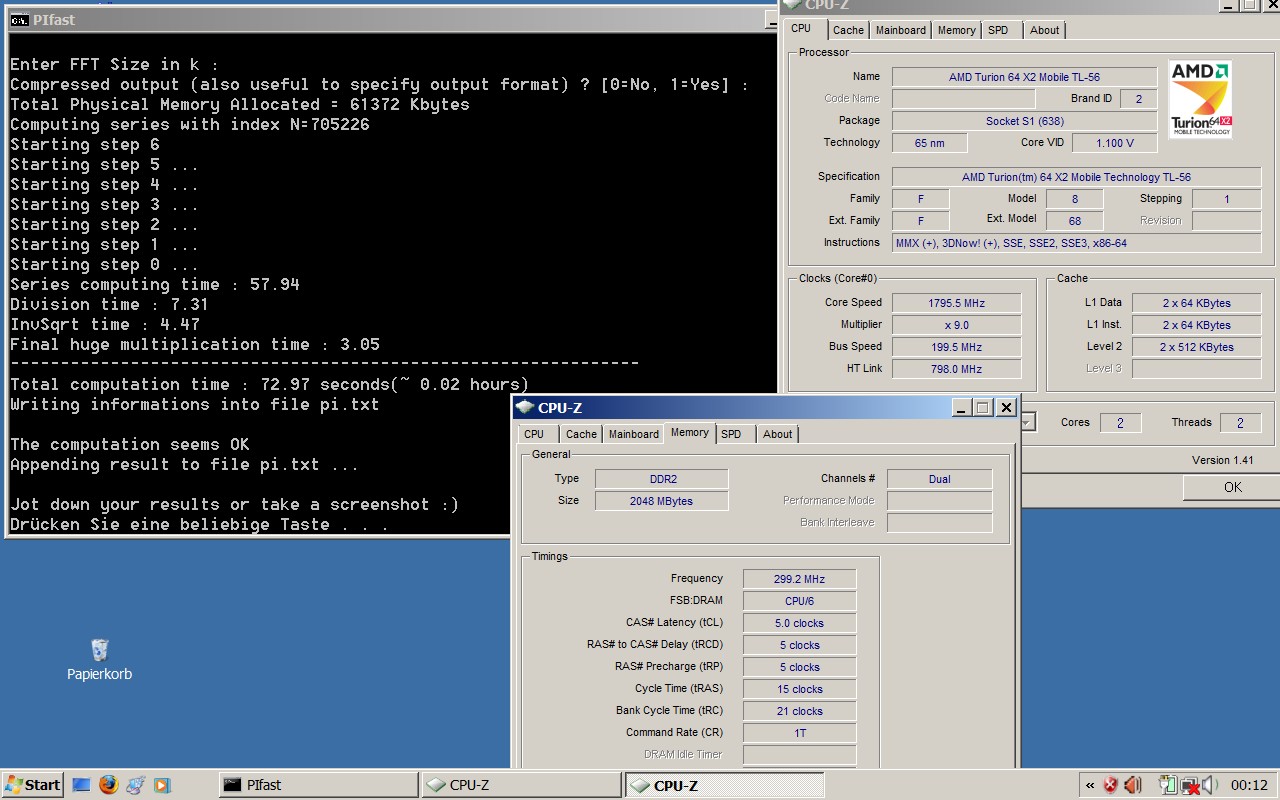Click OK button in back CPU-Z window

pos(1232,487)
